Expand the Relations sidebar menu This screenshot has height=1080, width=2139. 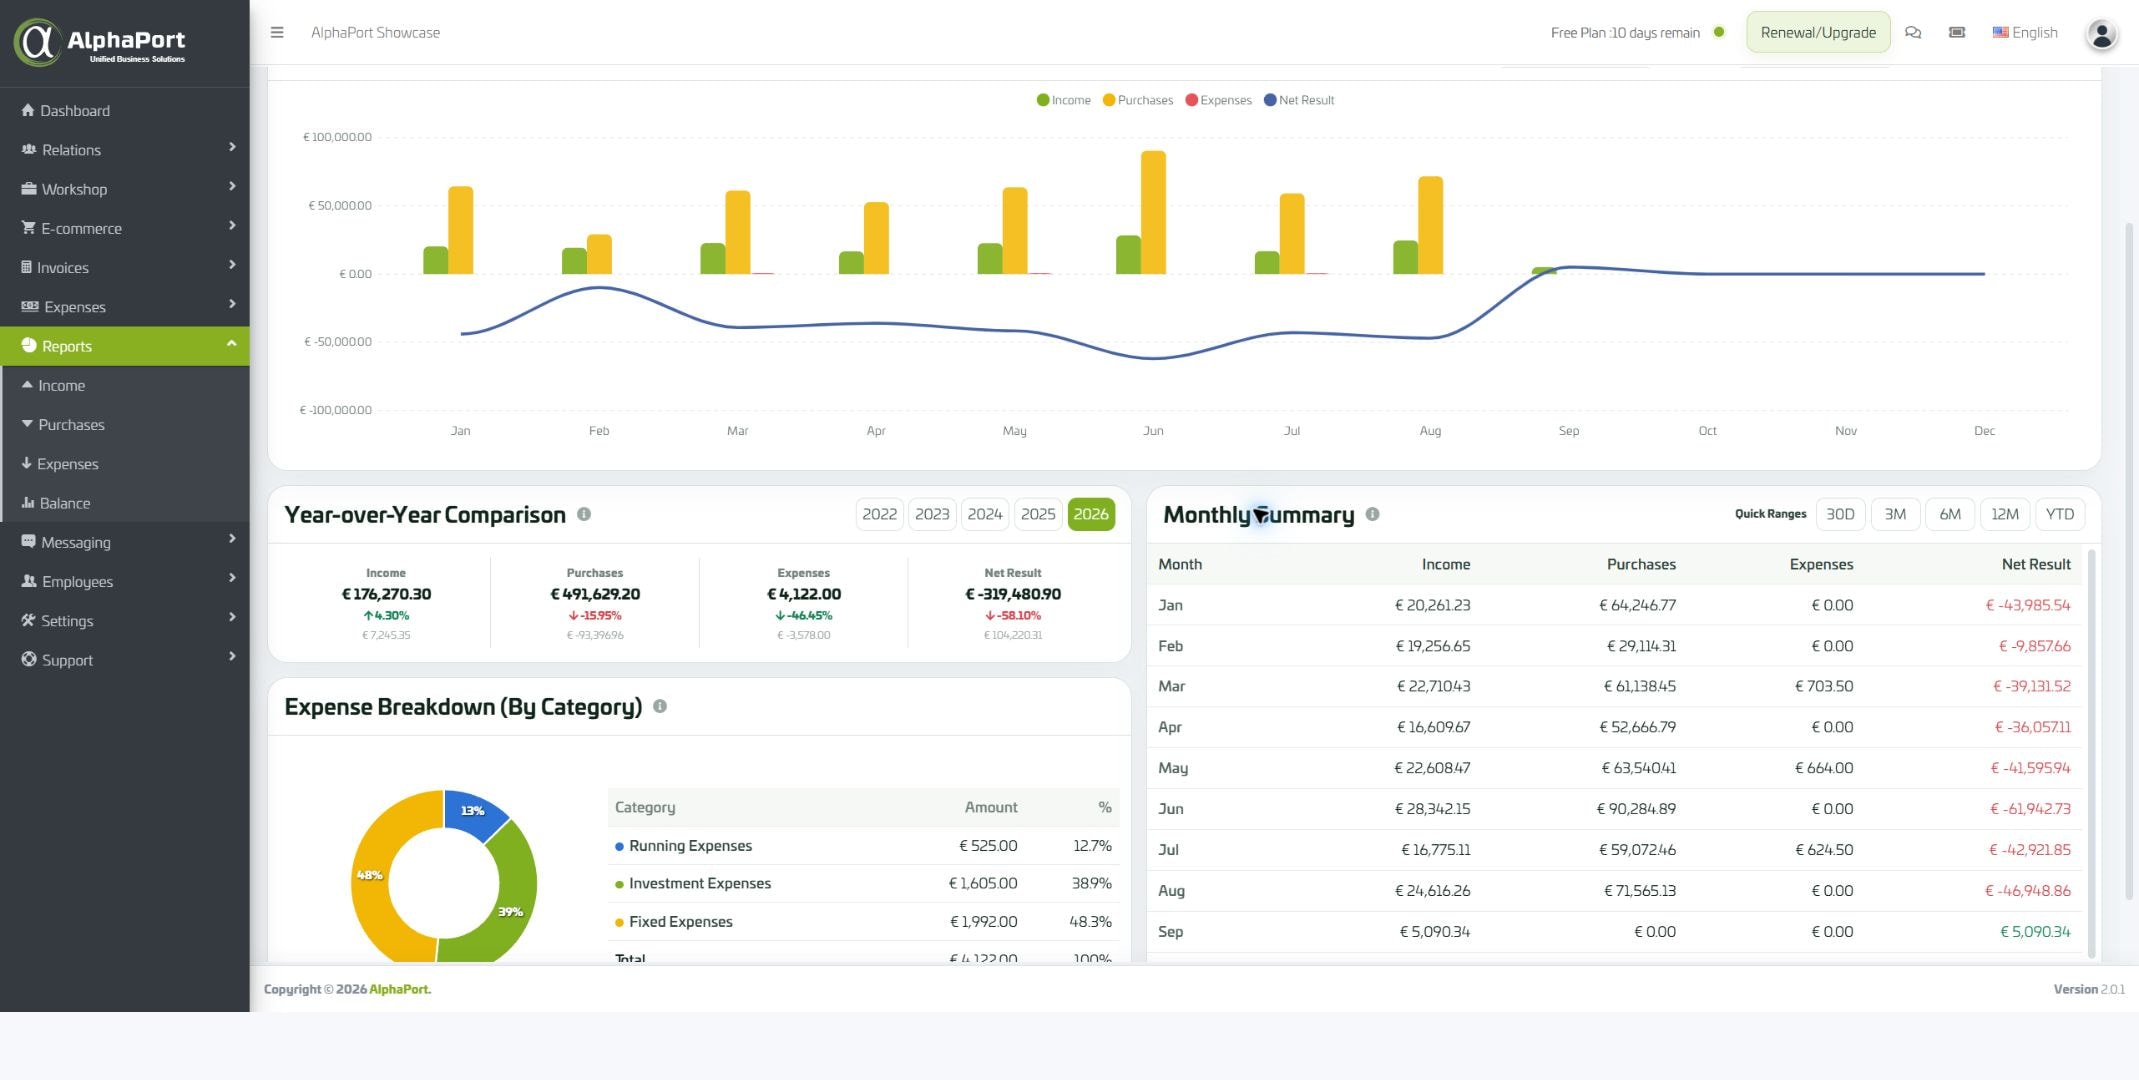pos(124,149)
